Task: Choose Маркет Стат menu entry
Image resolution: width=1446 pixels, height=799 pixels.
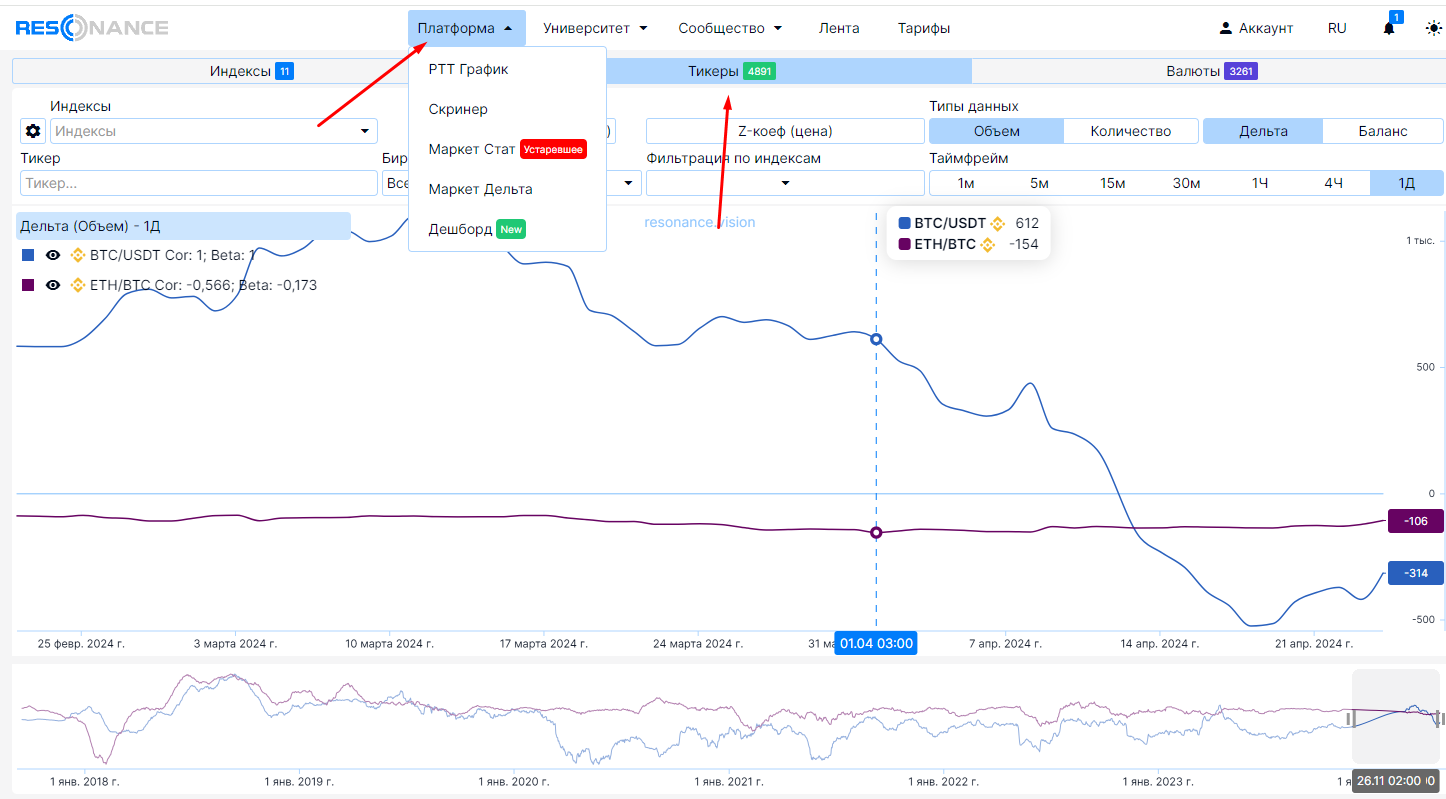Action: point(507,149)
